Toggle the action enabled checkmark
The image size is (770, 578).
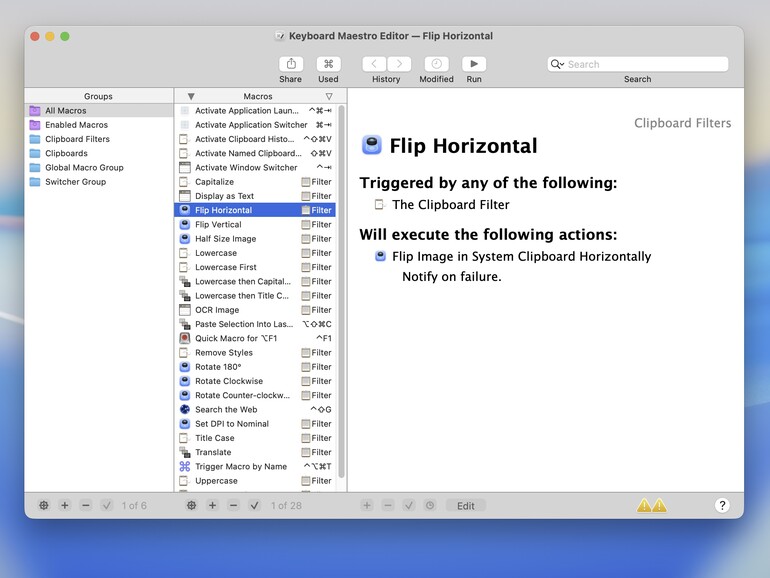[409, 505]
